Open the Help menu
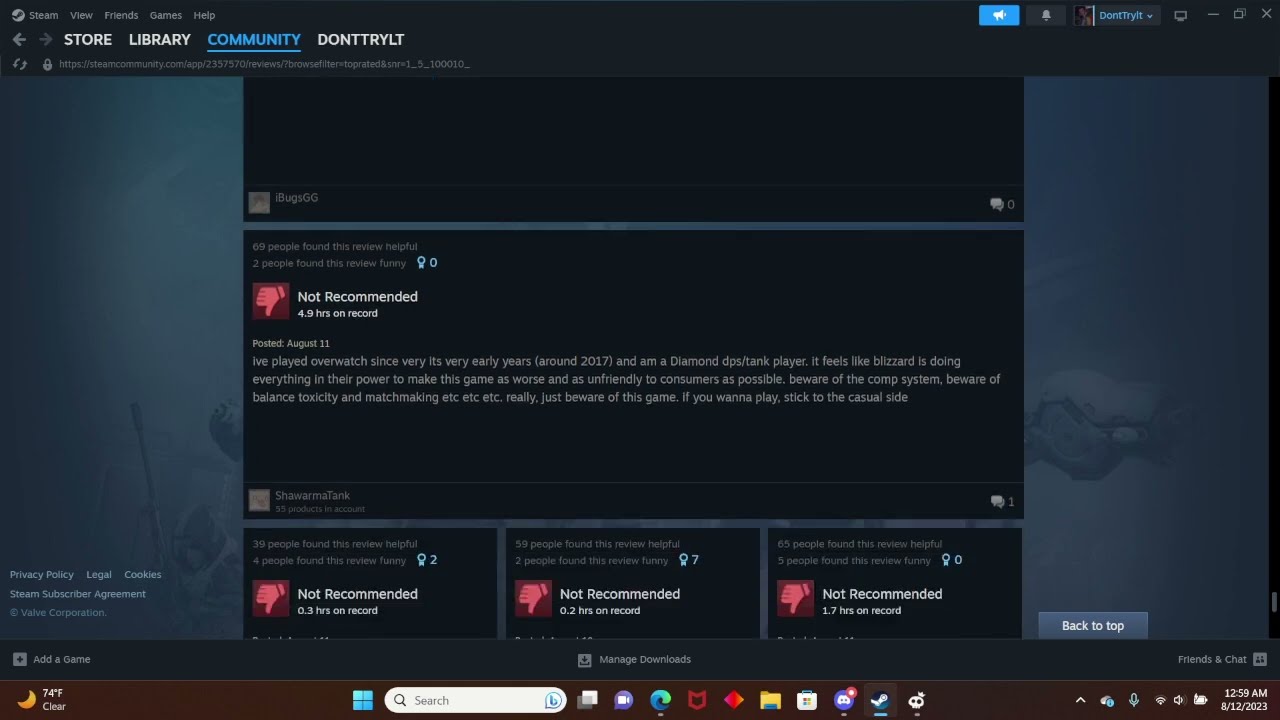1280x720 pixels. [204, 15]
